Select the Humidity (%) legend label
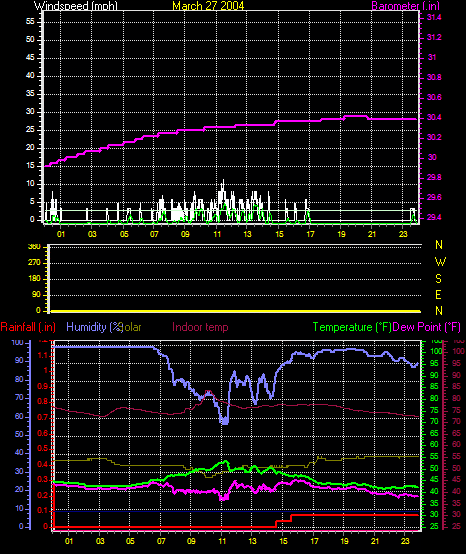 pyautogui.click(x=94, y=327)
